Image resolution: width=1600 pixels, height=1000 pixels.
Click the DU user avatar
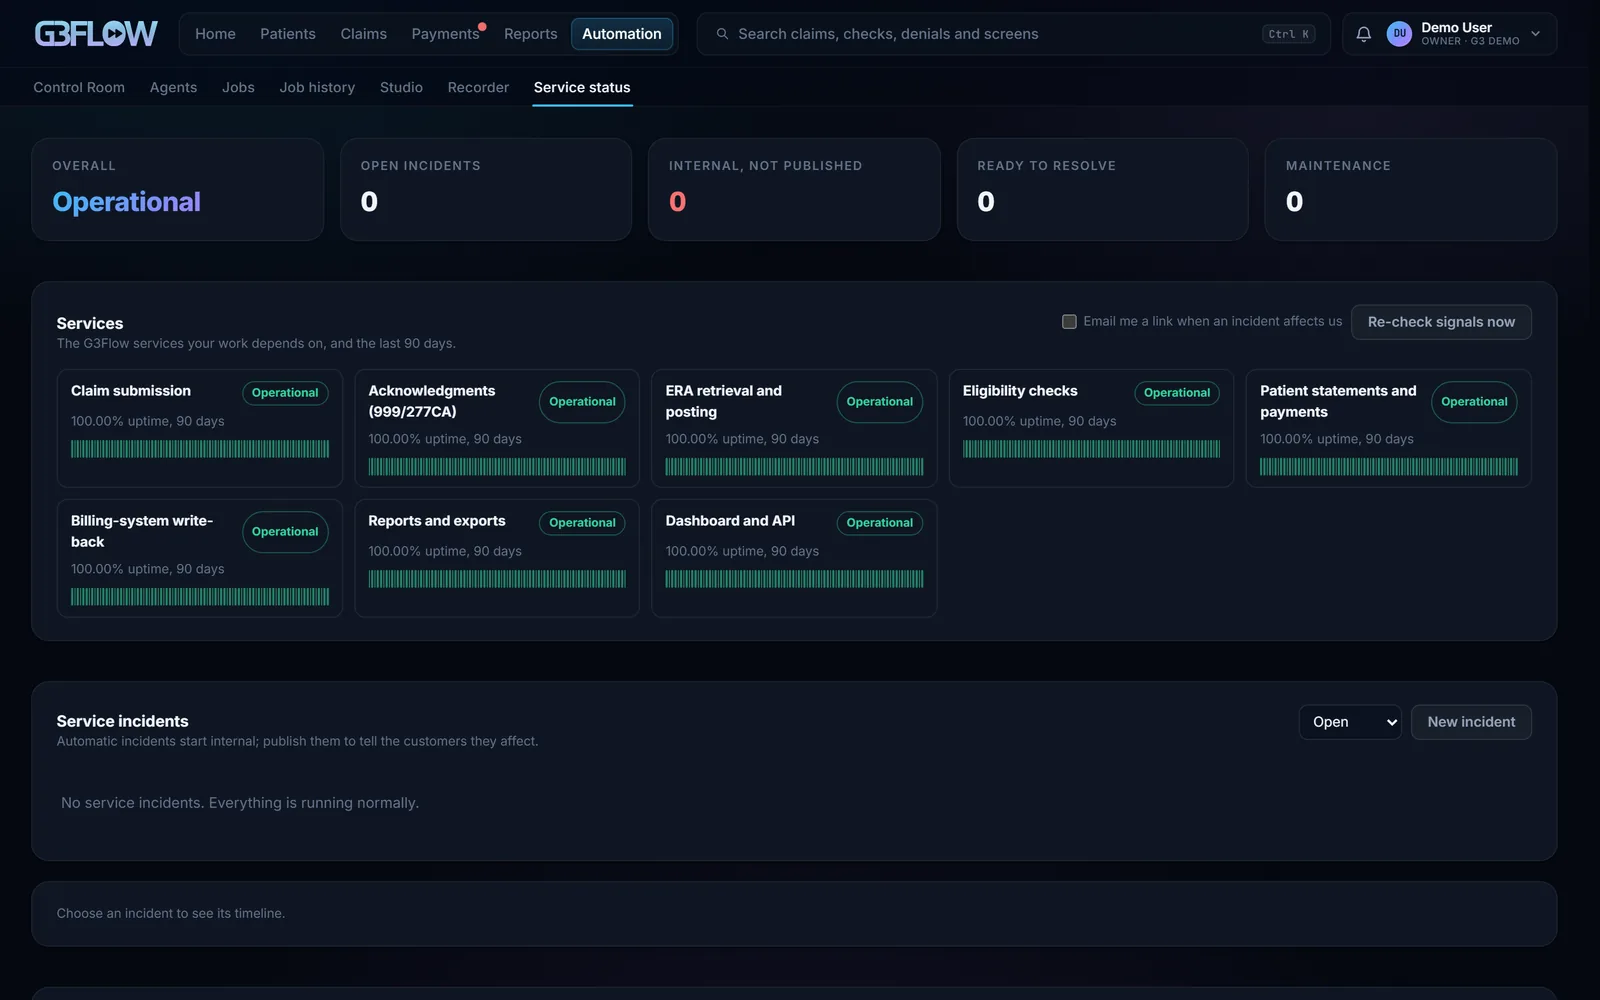click(x=1399, y=34)
